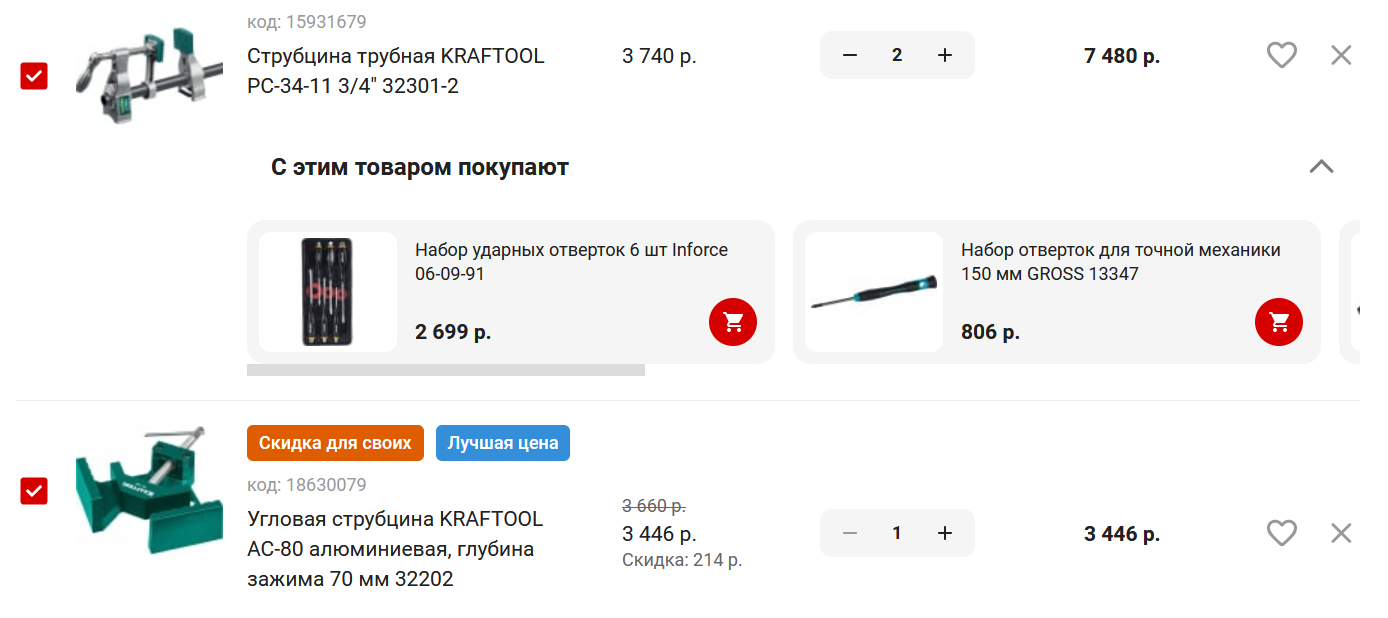The width and height of the screenshot is (1388, 618).
Task: Uncheck the pipe clamp KRAFTOOL PC-34-11 checkbox
Action: pyautogui.click(x=34, y=75)
